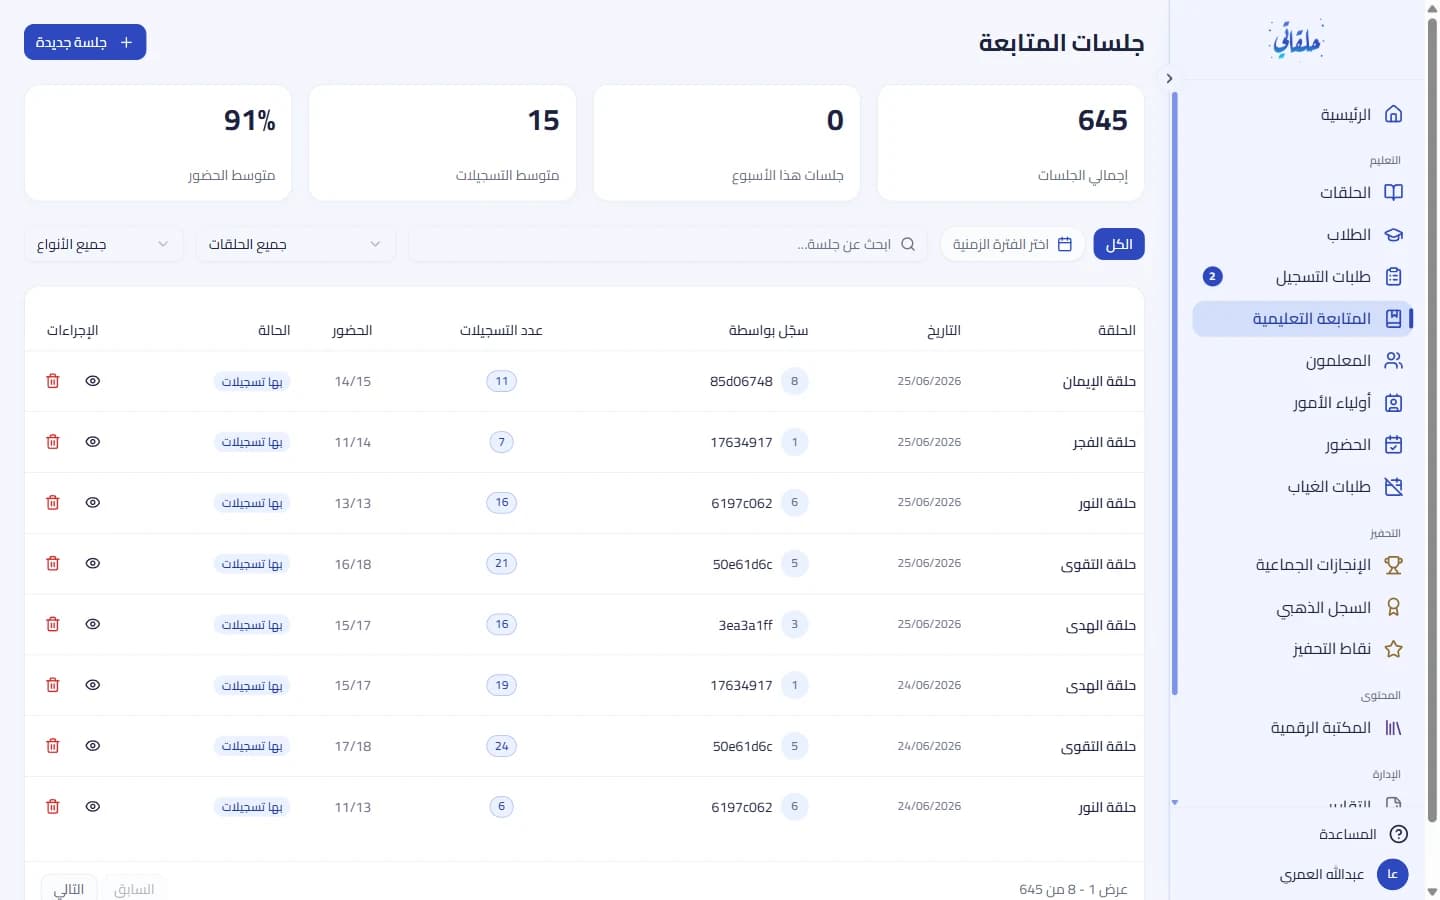Viewport: 1440px width, 900px height.
Task: Delete حلقة الهدى session dated 24/06/2026
Action: 53,685
